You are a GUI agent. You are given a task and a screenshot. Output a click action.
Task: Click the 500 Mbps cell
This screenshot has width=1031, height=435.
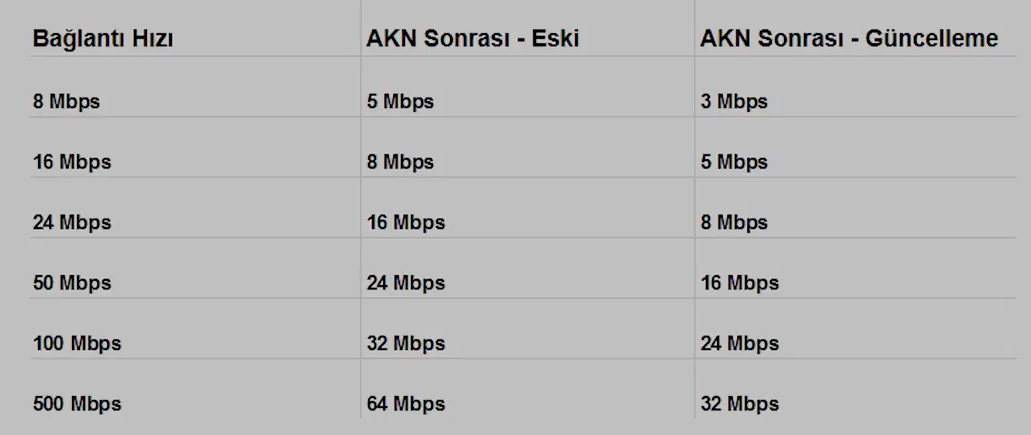[77, 404]
